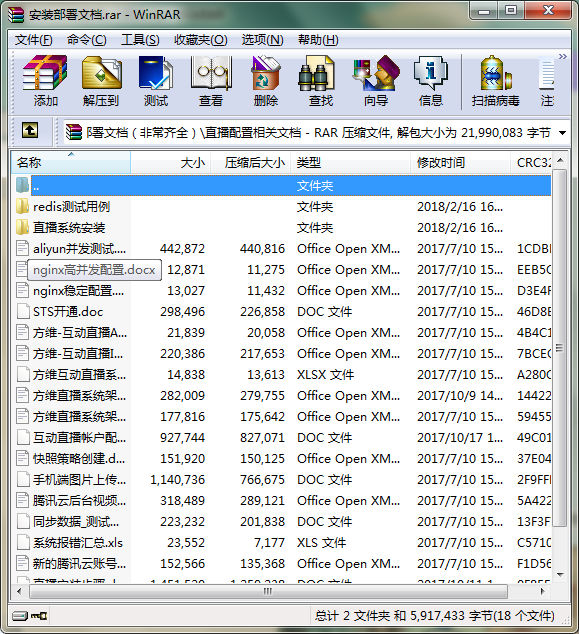Sort by the 大小 column header

click(x=170, y=163)
